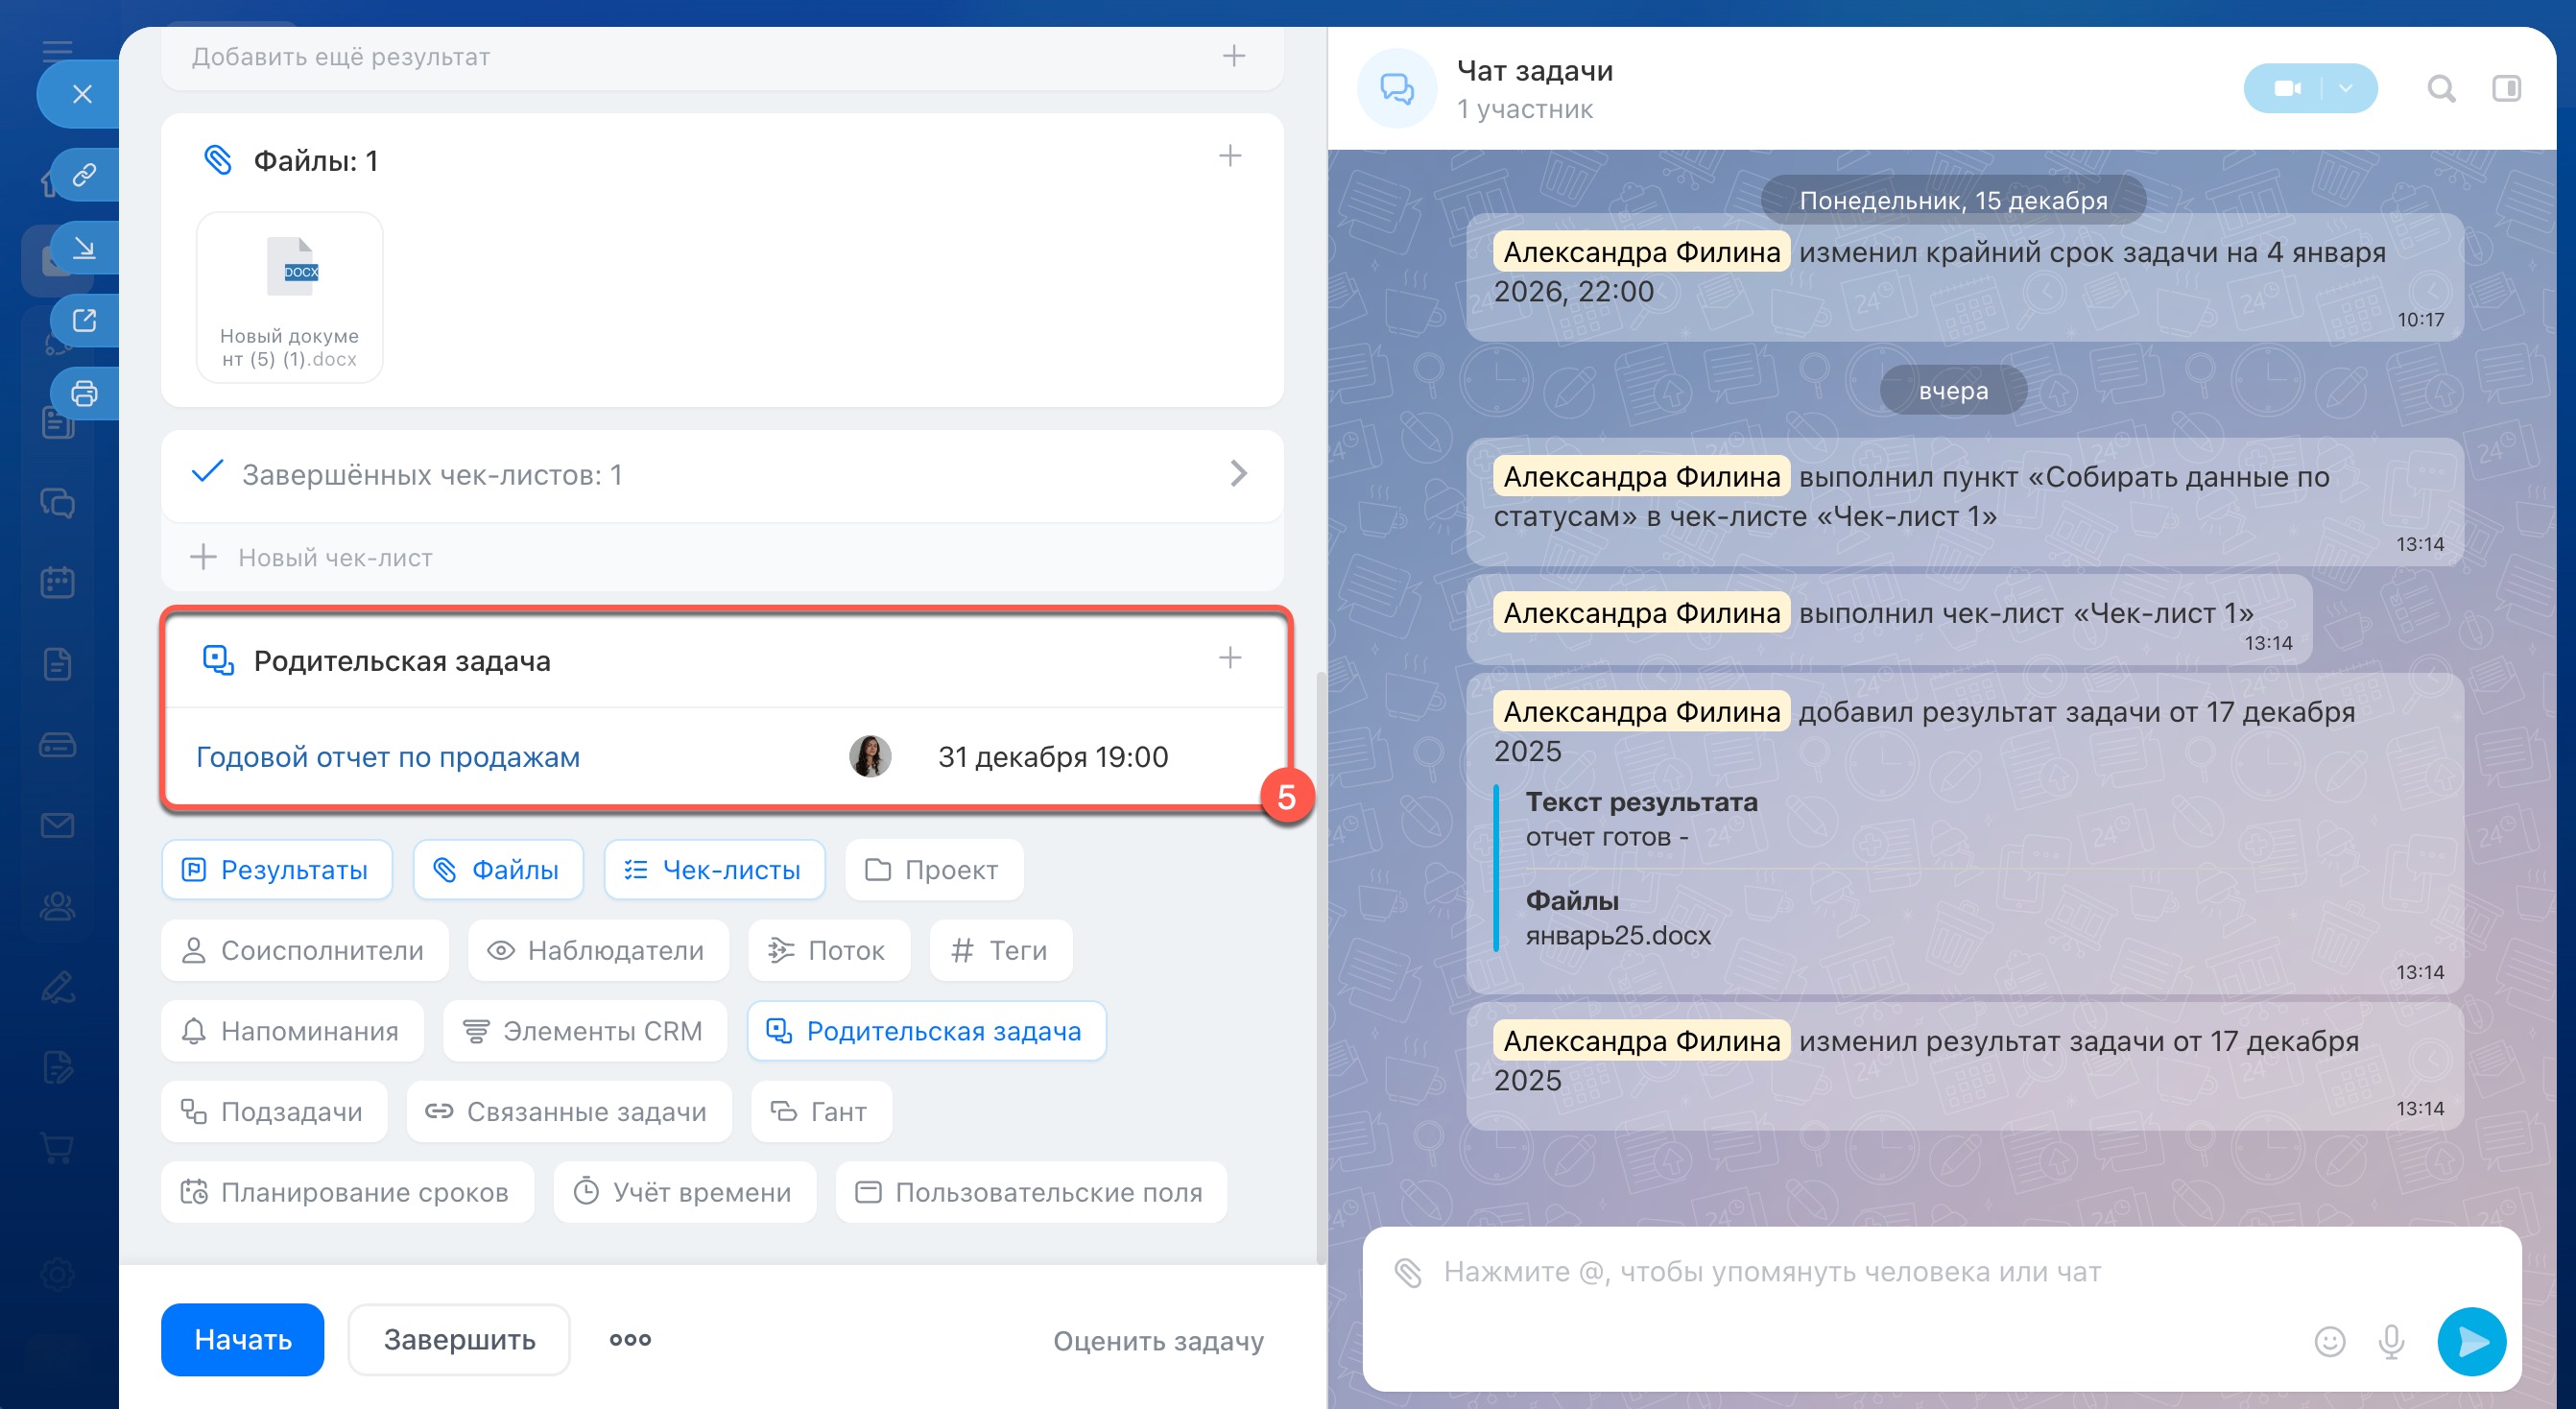Click the microphone voice message icon
The image size is (2576, 1409).
[2391, 1341]
